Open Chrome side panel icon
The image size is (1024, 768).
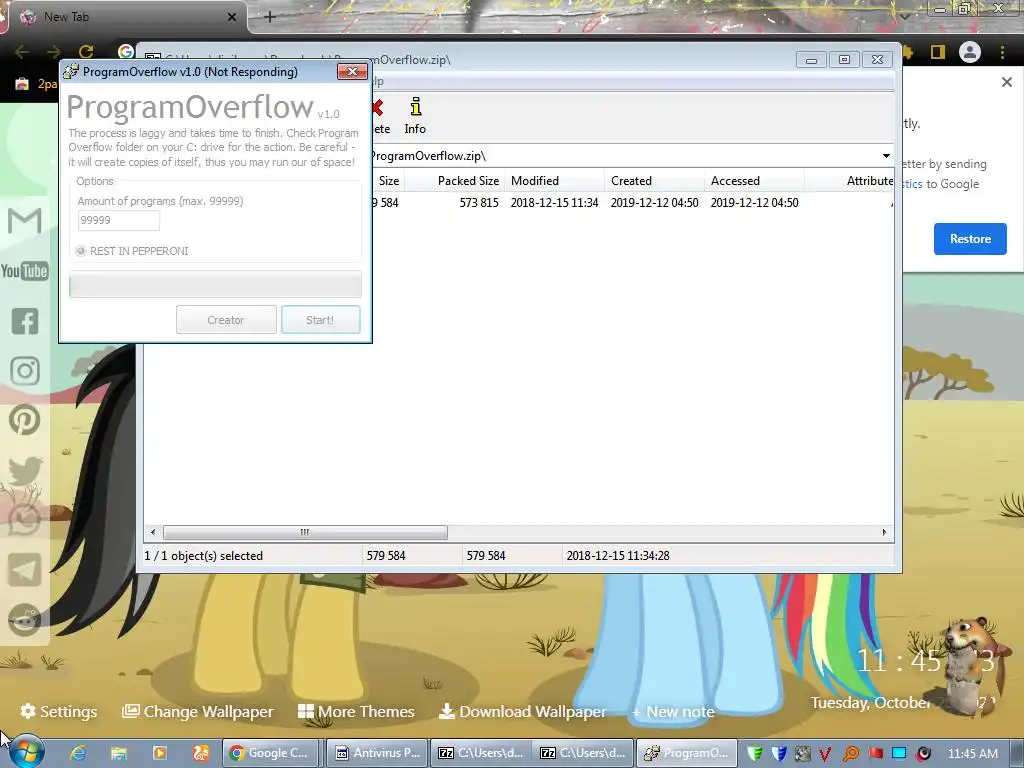click(x=938, y=52)
